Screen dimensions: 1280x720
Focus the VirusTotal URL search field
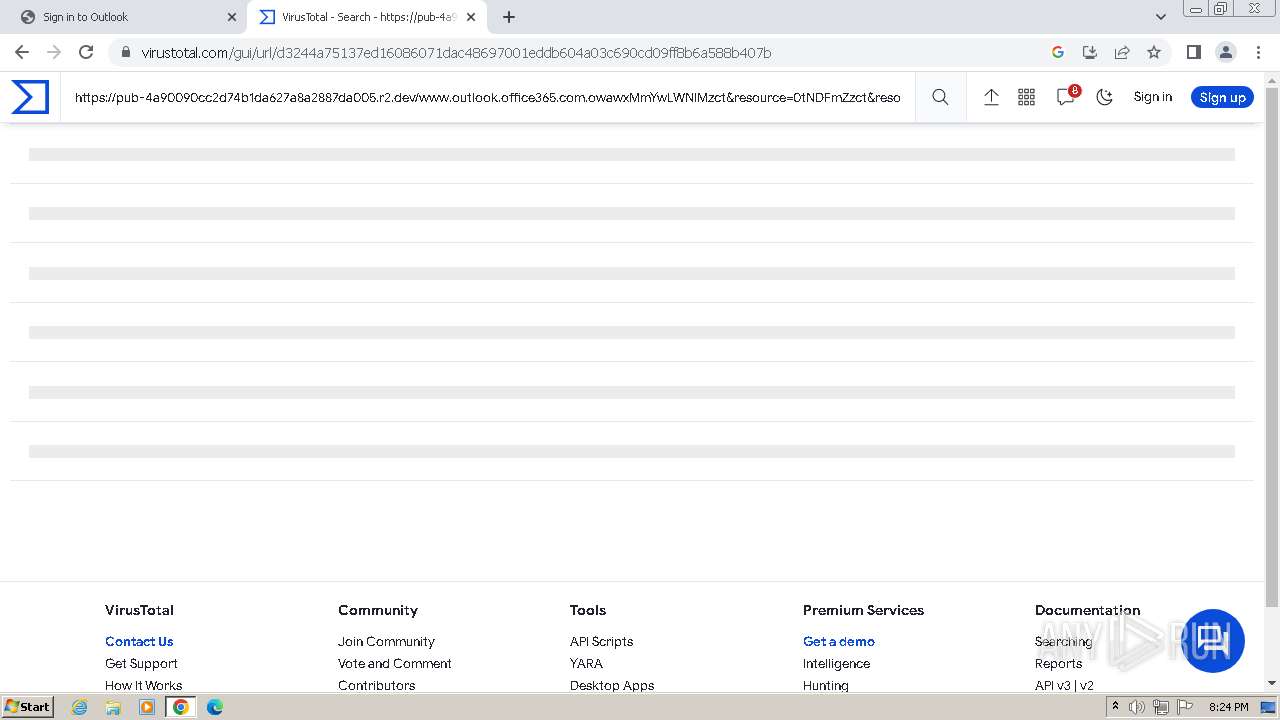(x=488, y=97)
